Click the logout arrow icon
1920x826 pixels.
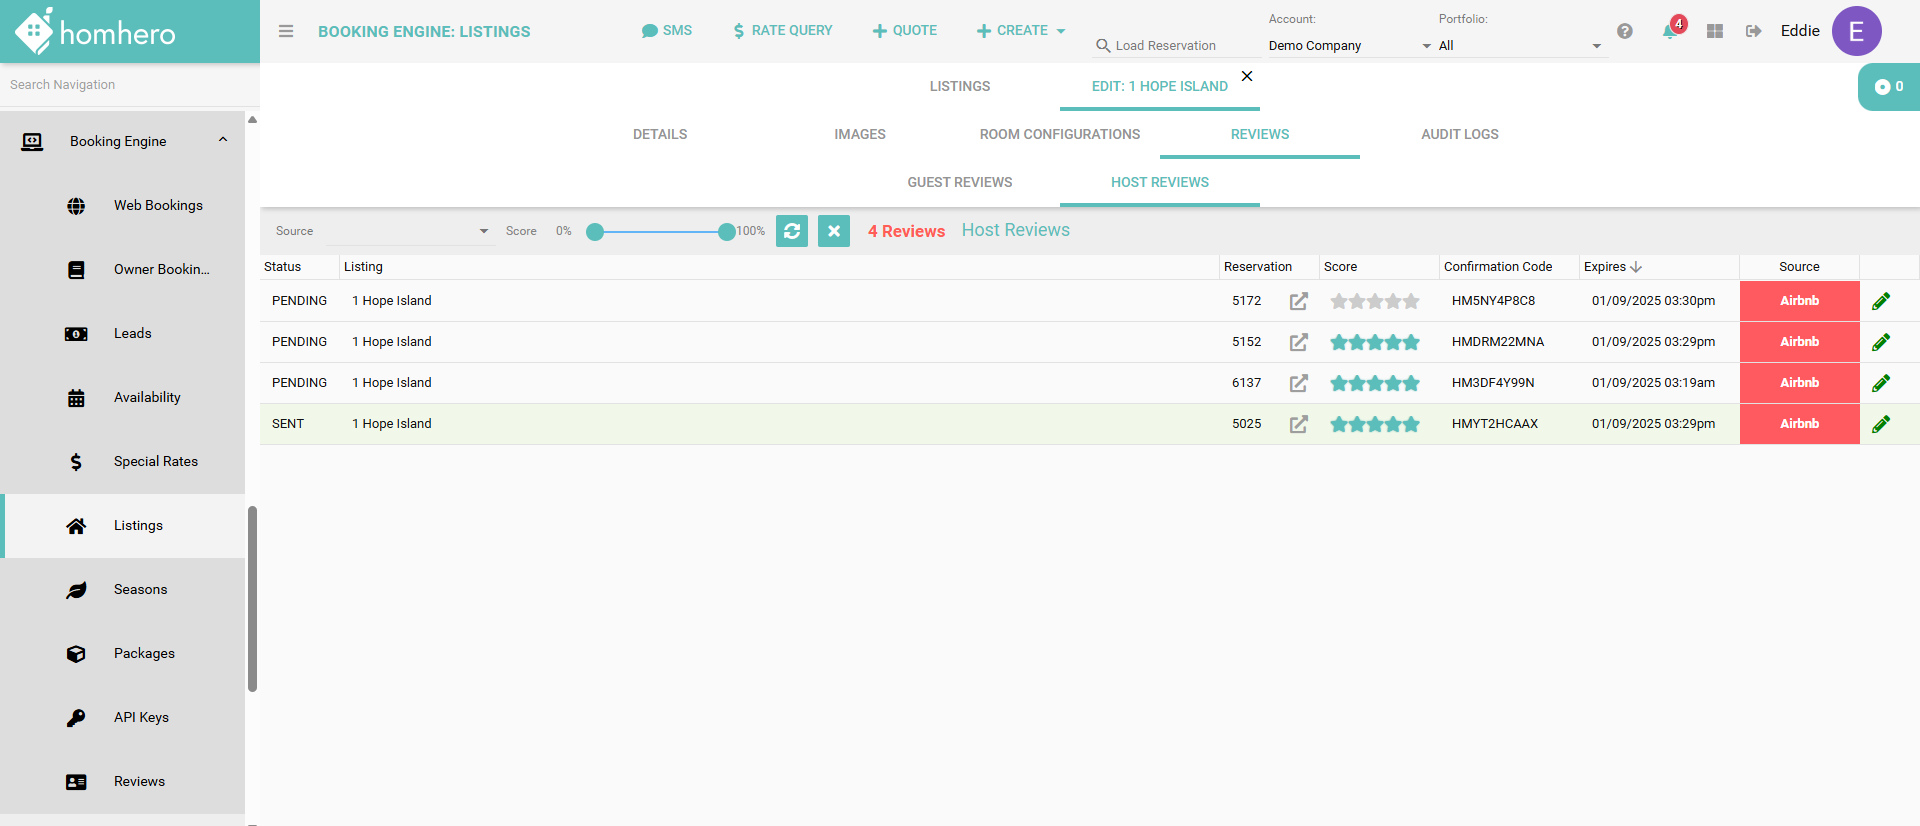(1753, 31)
